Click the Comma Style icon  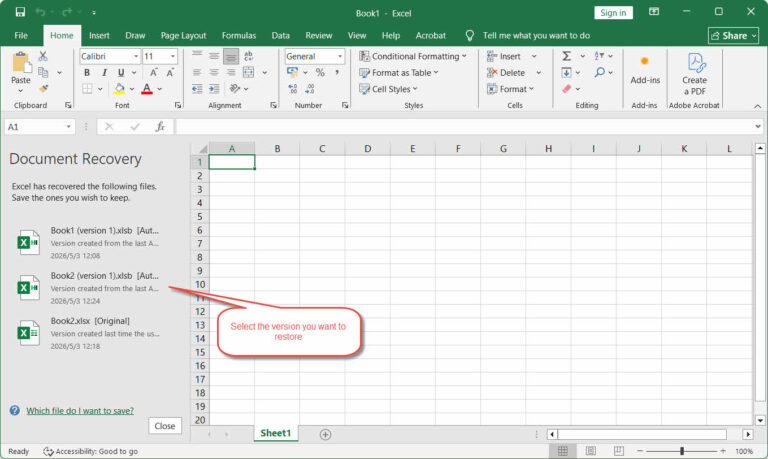(x=337, y=72)
